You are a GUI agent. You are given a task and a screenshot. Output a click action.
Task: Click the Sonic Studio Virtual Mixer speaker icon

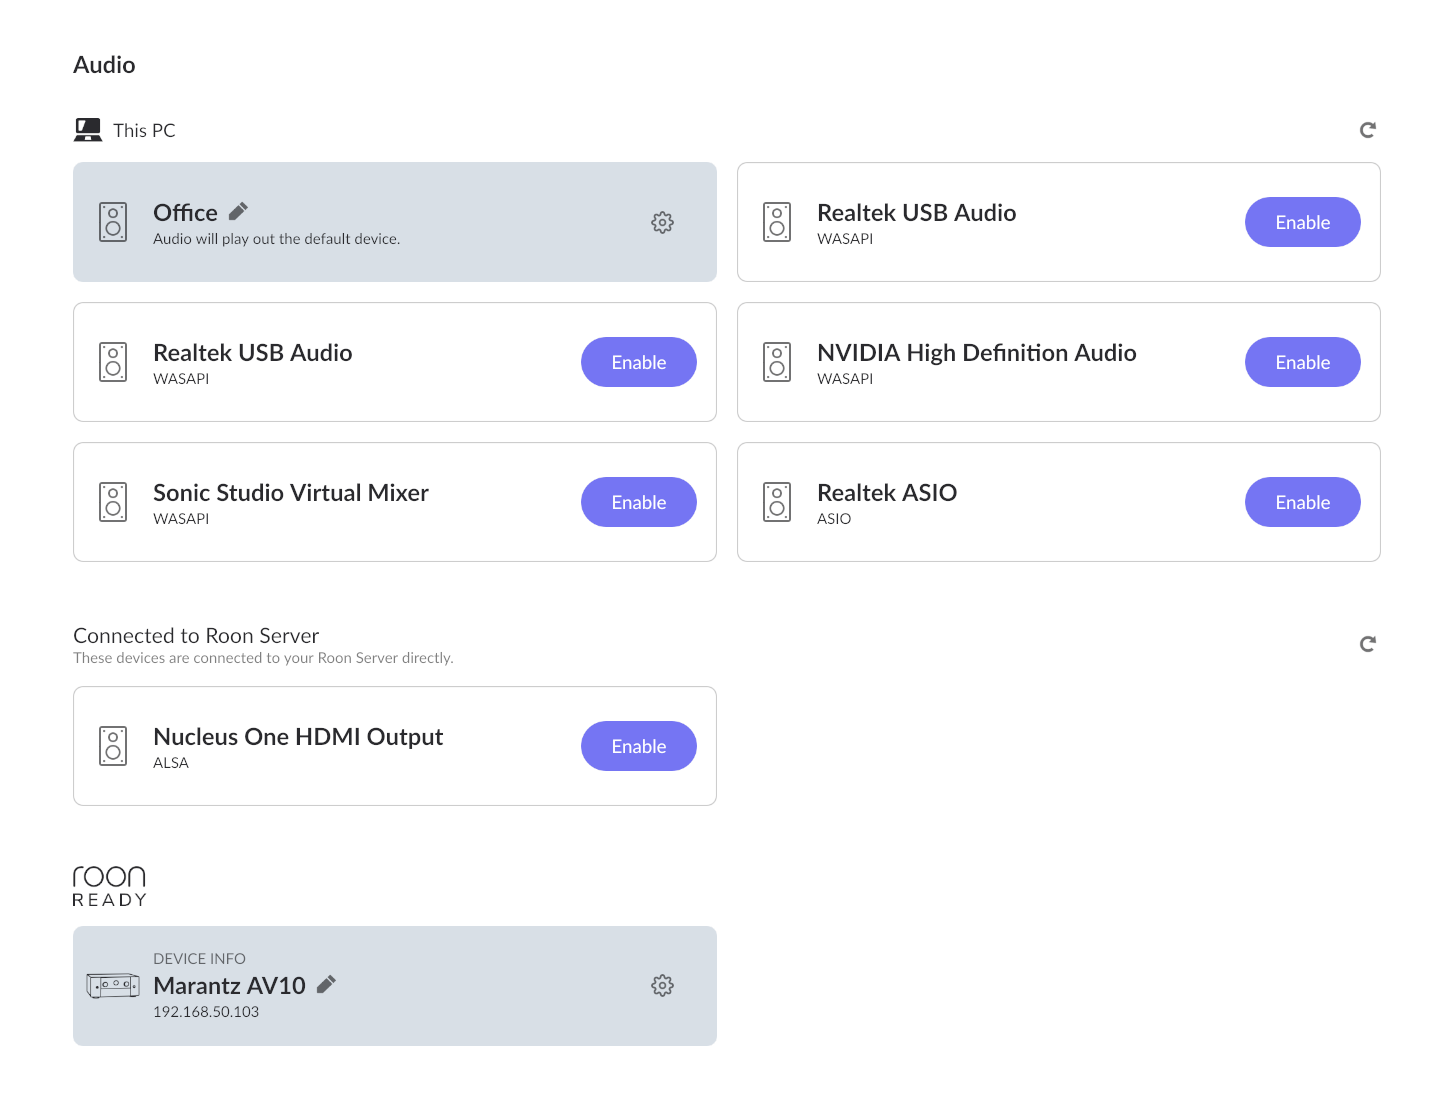(113, 502)
